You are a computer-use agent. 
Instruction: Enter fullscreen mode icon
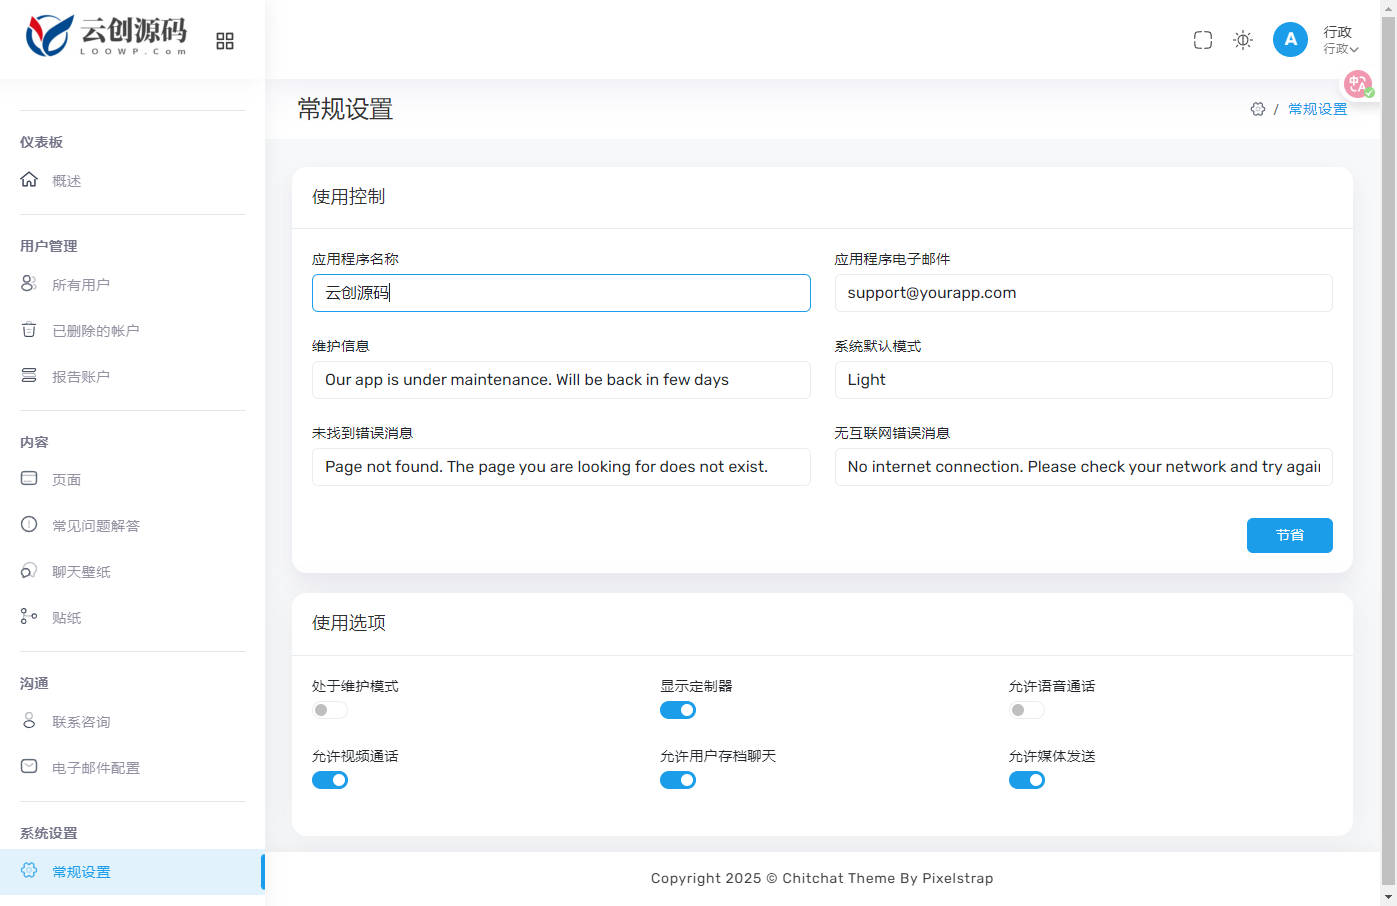pos(1203,40)
